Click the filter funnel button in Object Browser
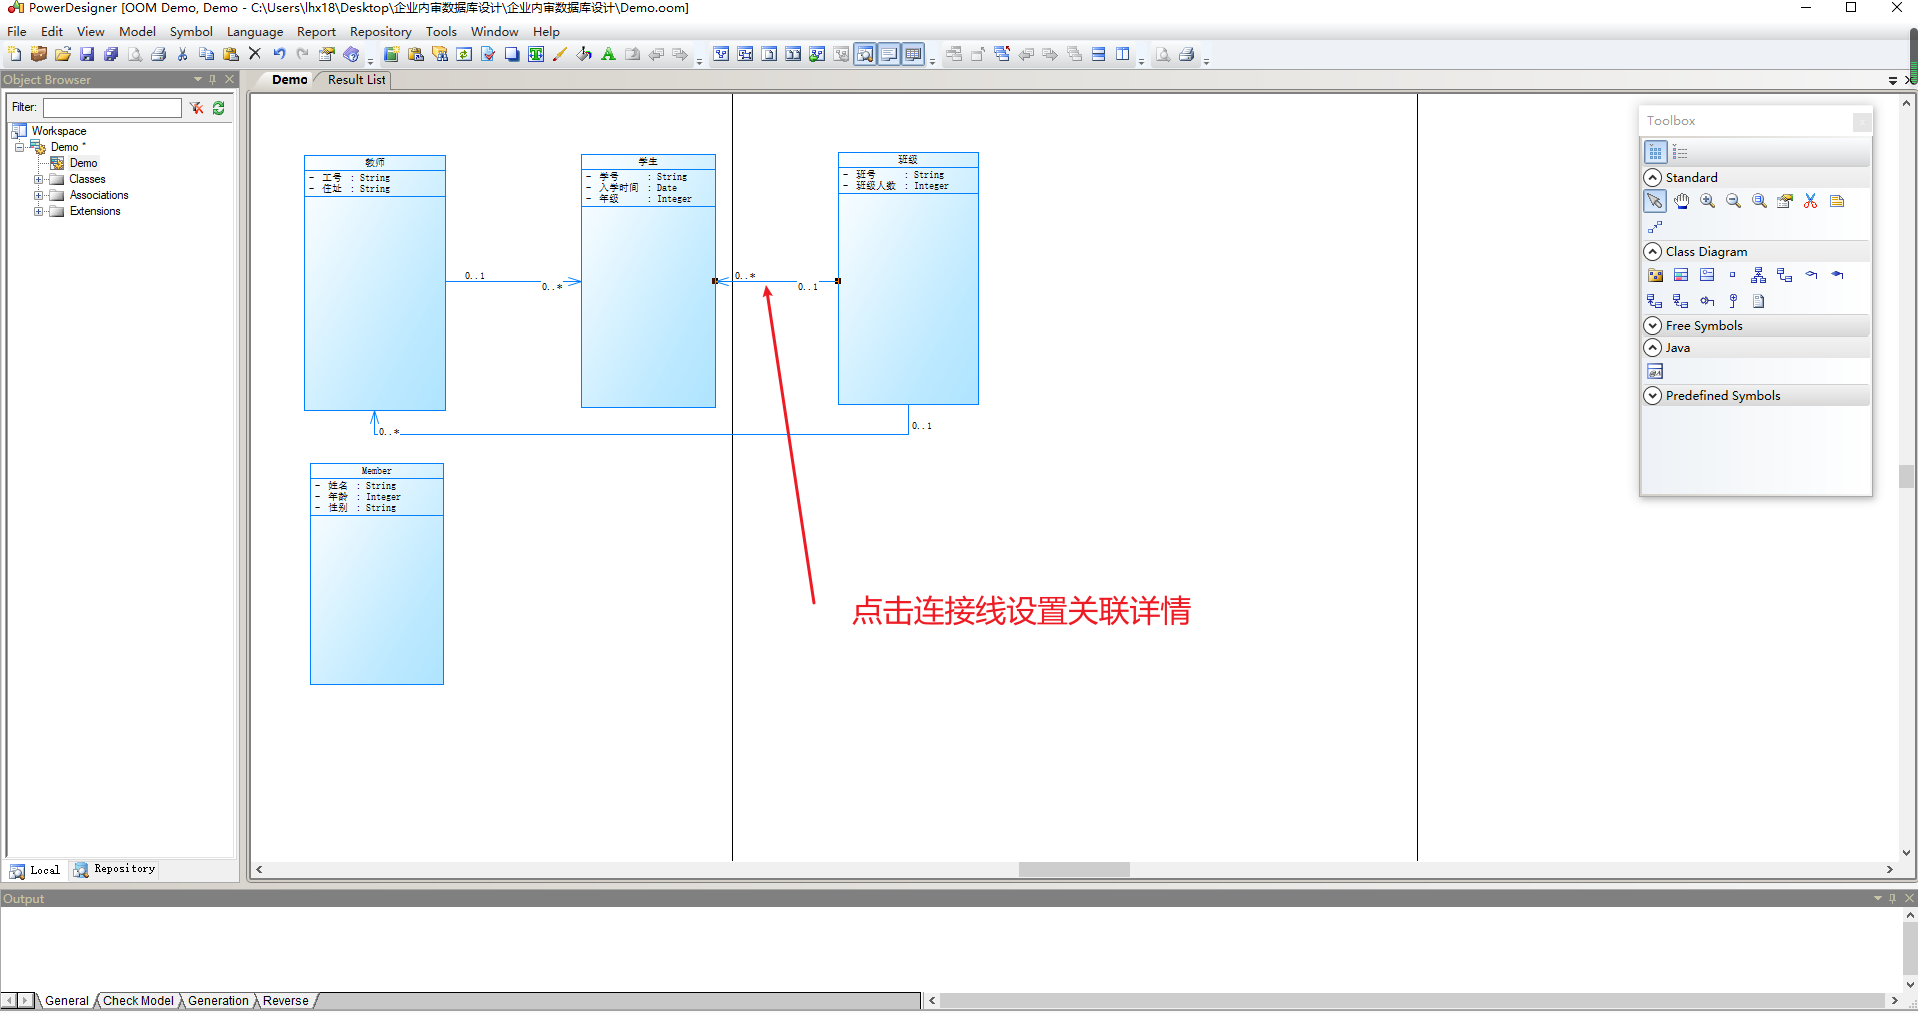 (x=196, y=108)
